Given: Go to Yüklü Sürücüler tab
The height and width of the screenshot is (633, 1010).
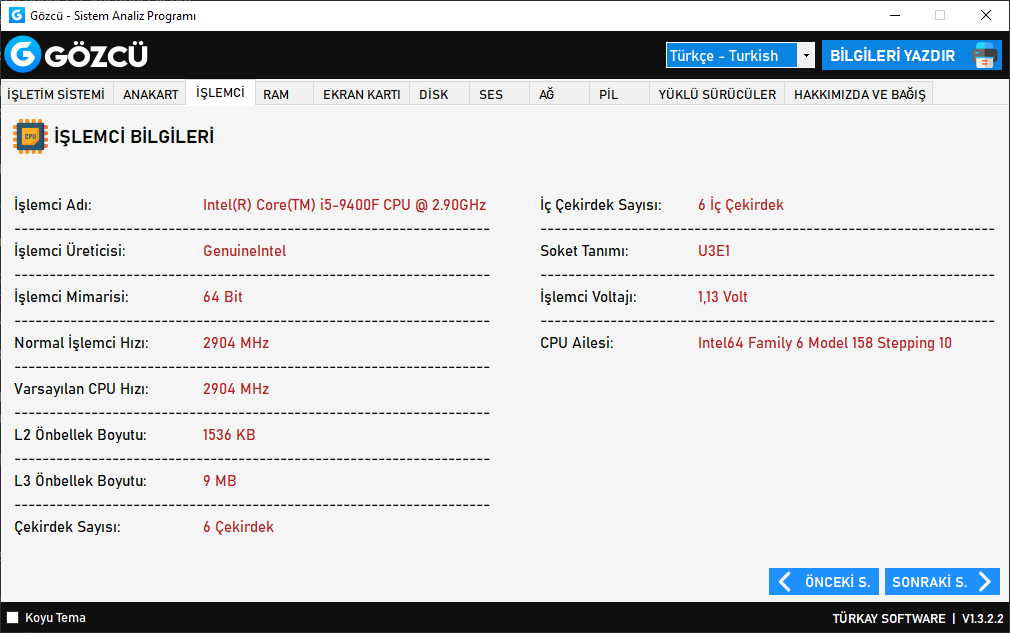Looking at the screenshot, I should tap(717, 95).
